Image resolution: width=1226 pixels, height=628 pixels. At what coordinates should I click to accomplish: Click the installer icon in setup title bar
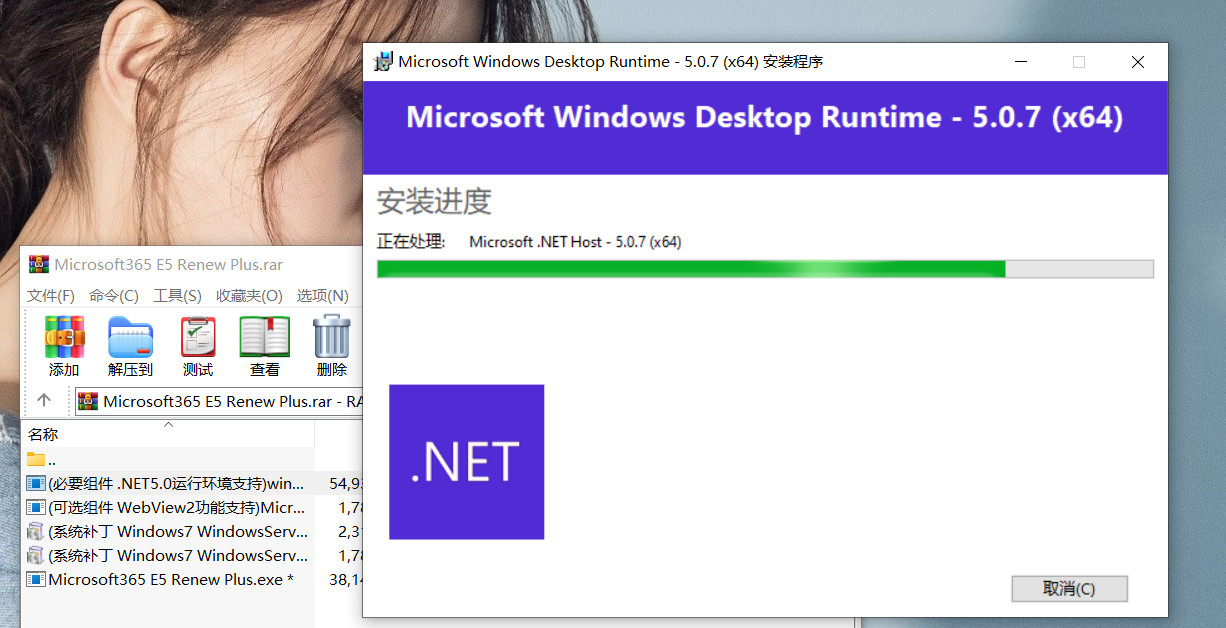(383, 62)
